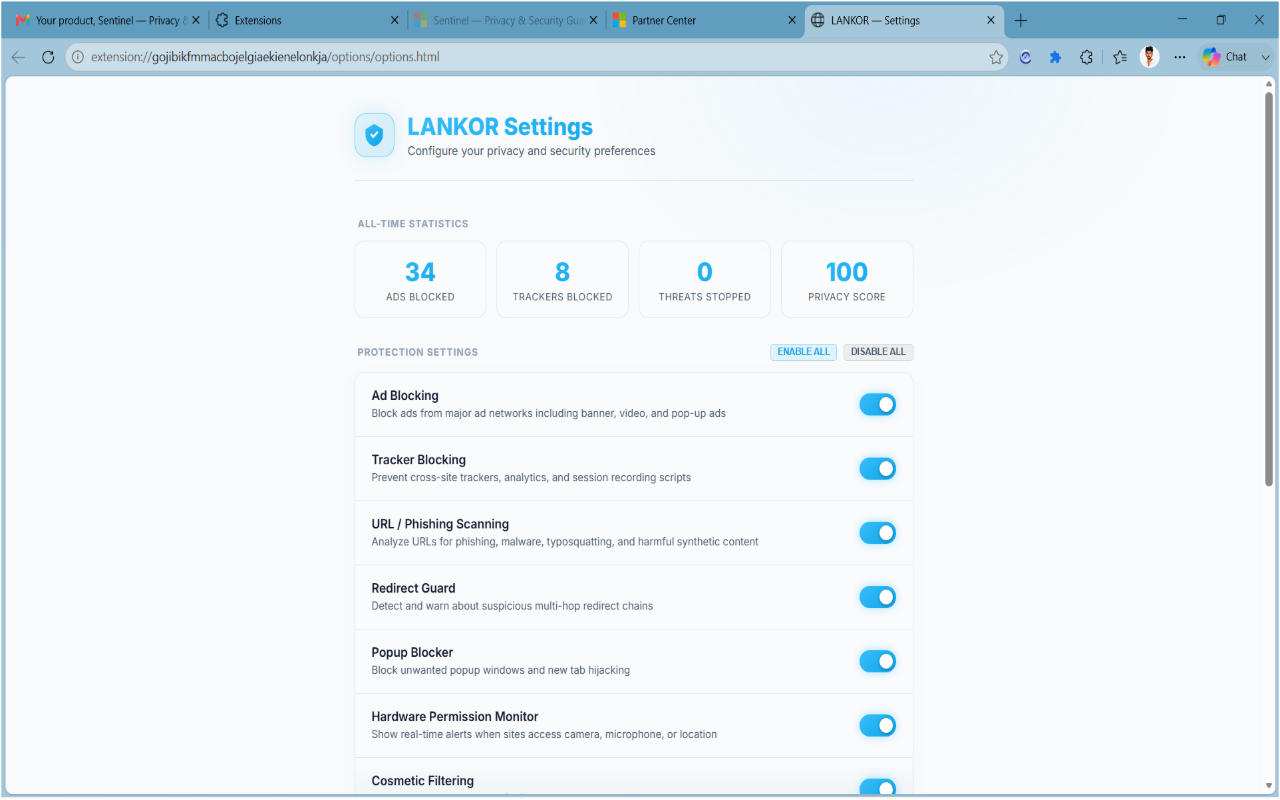Viewport: 1280px width, 800px height.
Task: Click the "Tracker Blocking" setting title
Action: click(419, 460)
